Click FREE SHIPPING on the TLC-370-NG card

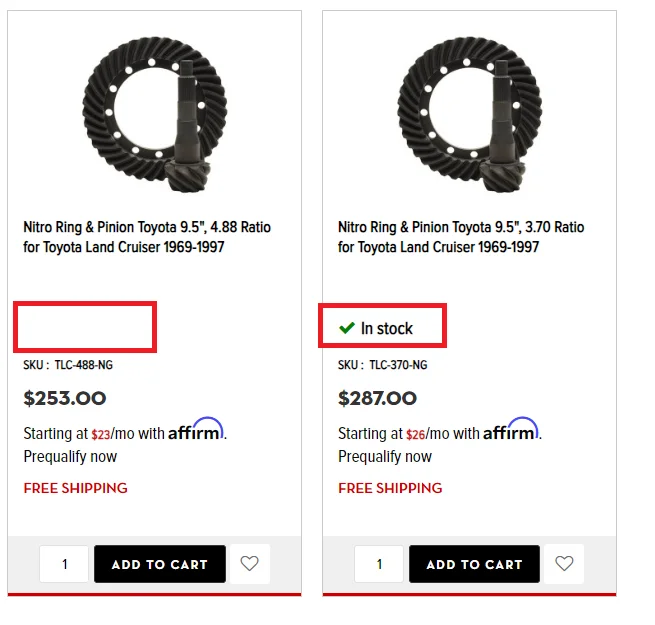[x=390, y=488]
